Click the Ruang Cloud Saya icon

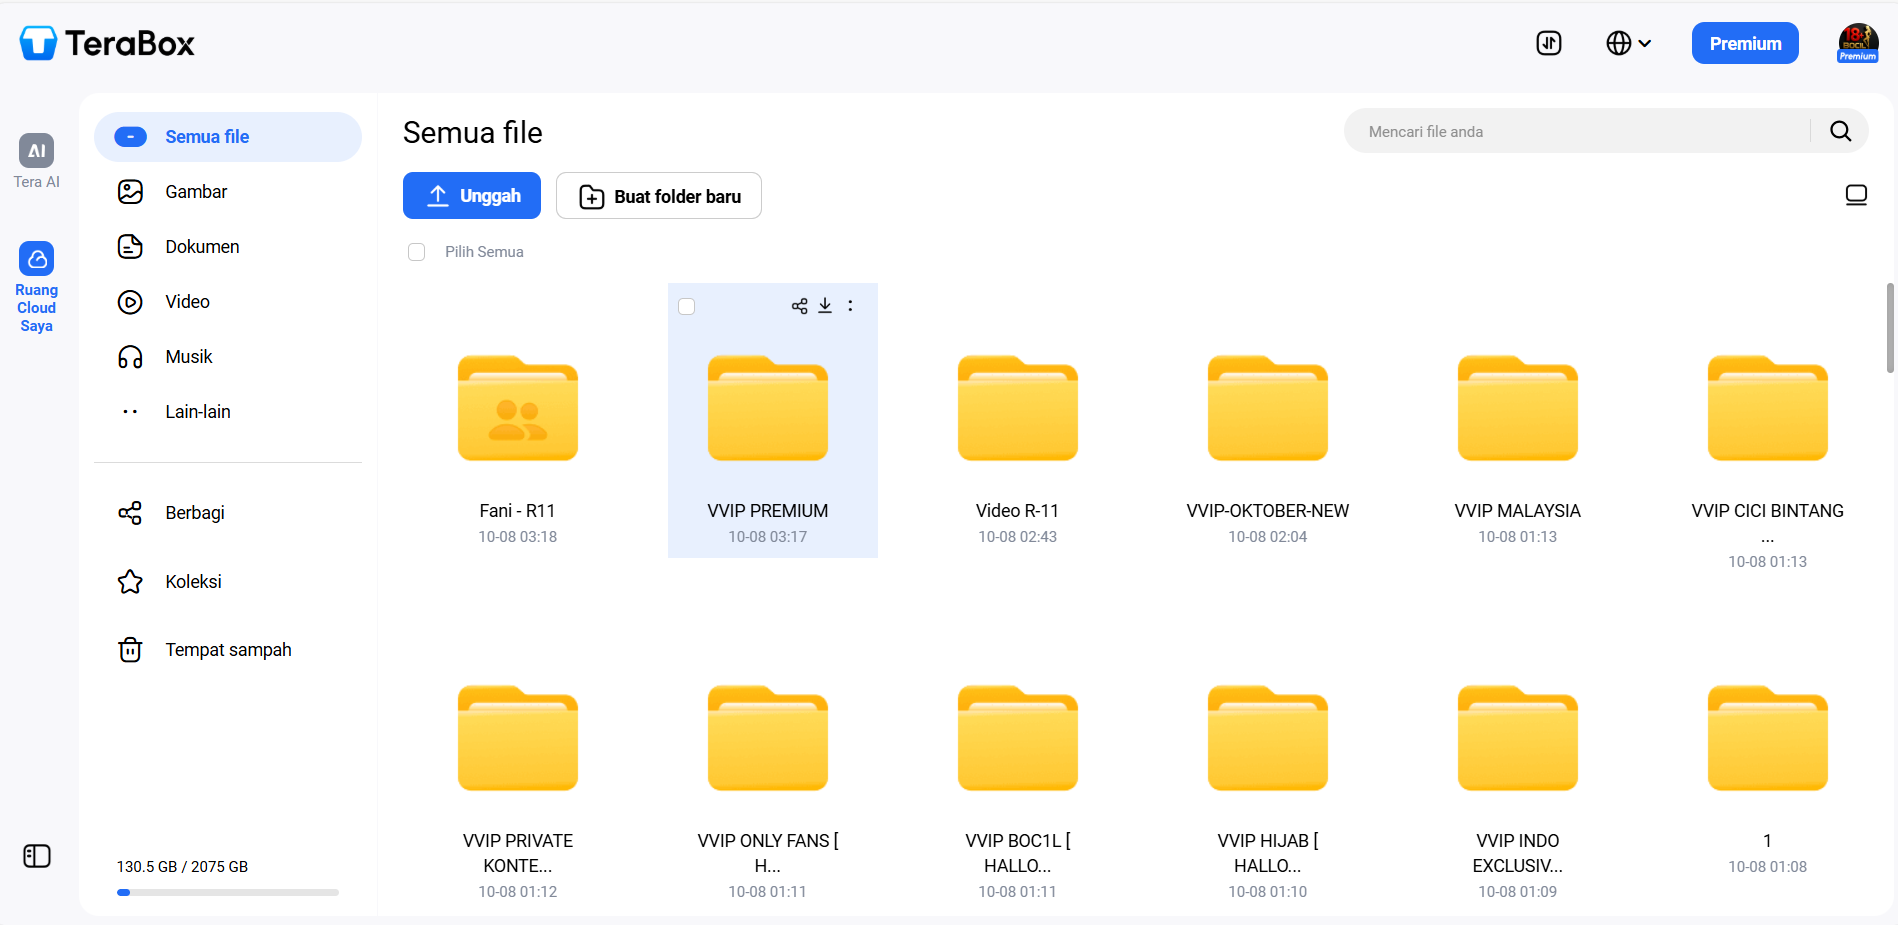pyautogui.click(x=37, y=259)
